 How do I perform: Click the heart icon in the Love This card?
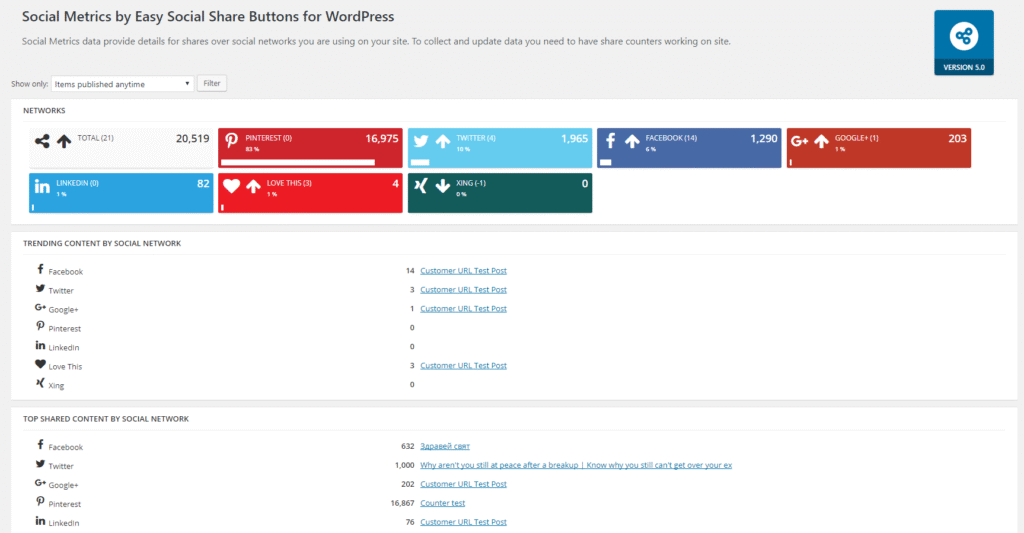pos(231,186)
